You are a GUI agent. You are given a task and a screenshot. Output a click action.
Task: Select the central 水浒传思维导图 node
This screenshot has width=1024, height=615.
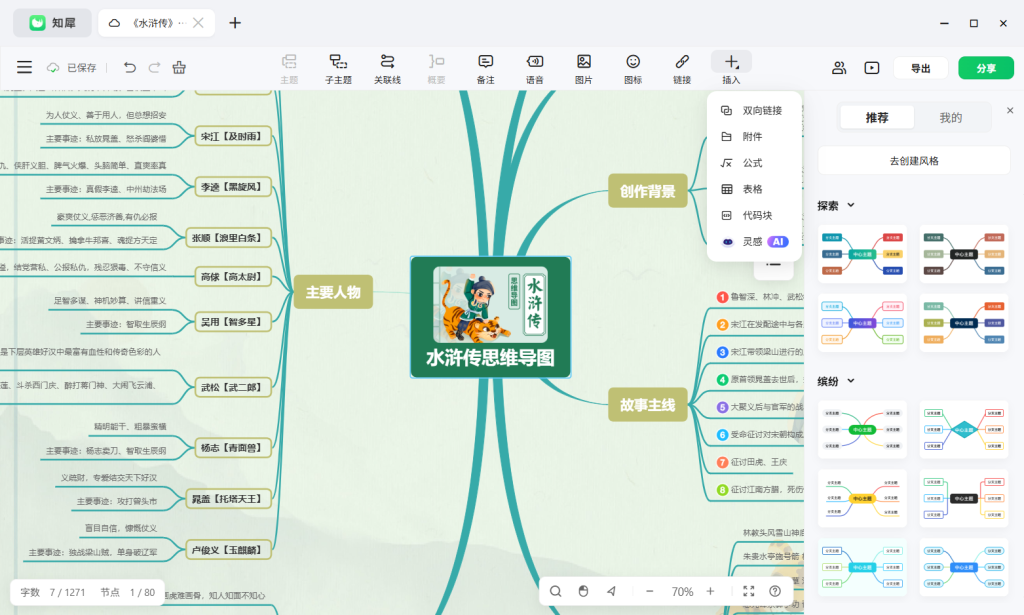pos(490,317)
